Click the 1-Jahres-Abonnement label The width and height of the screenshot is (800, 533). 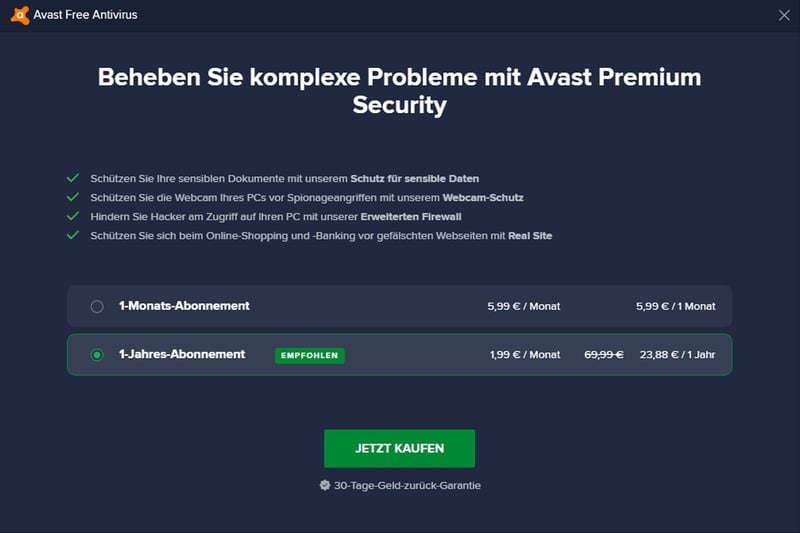point(182,354)
